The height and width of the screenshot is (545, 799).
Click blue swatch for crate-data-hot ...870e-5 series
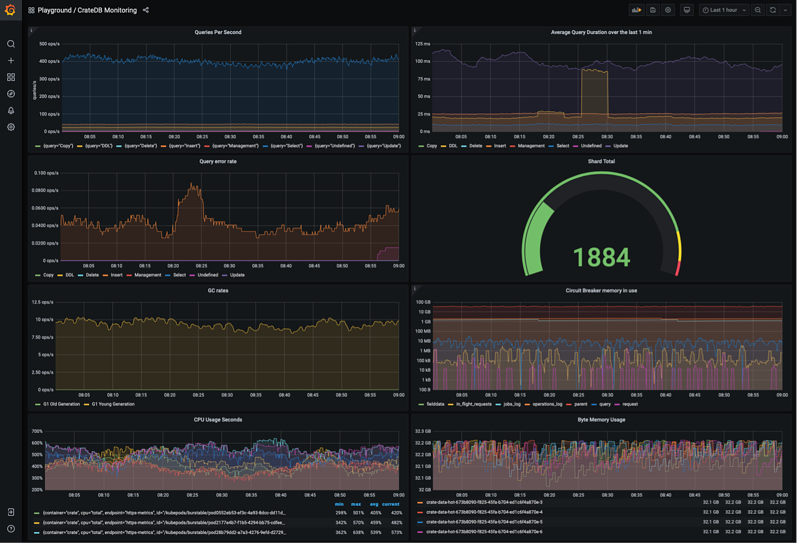(x=420, y=523)
